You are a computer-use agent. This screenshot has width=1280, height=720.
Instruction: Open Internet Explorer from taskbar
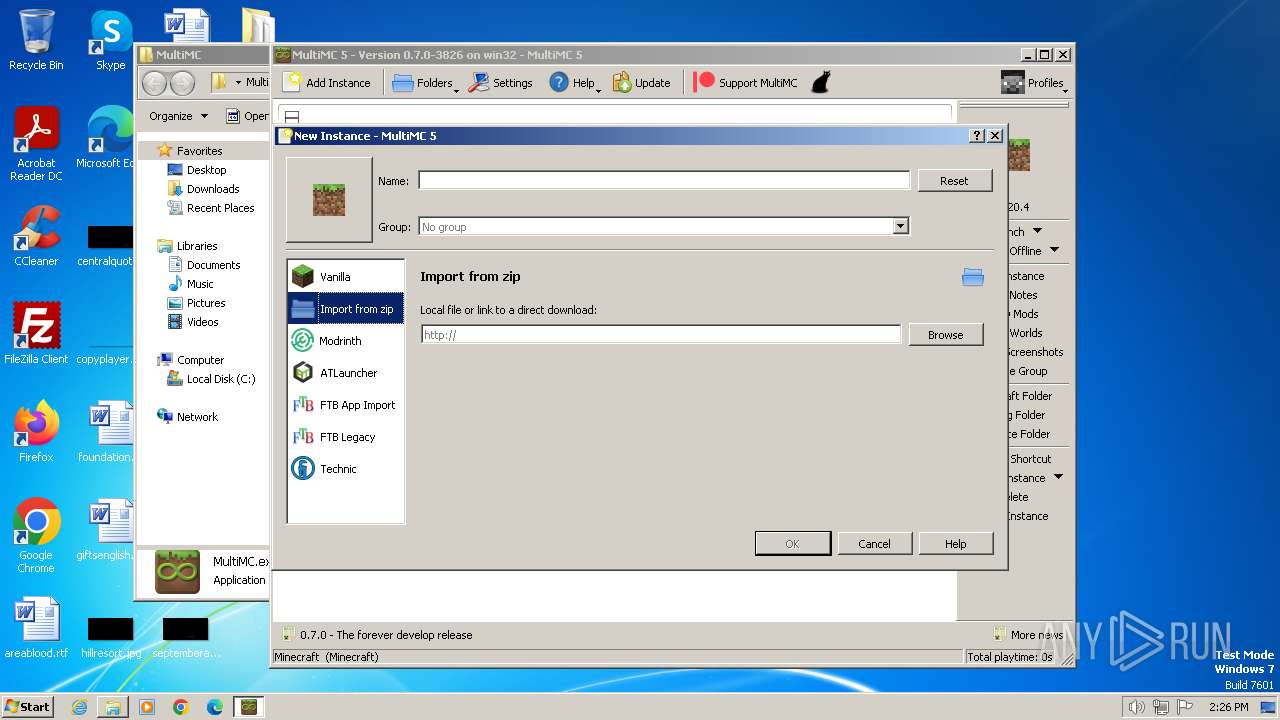pos(79,707)
